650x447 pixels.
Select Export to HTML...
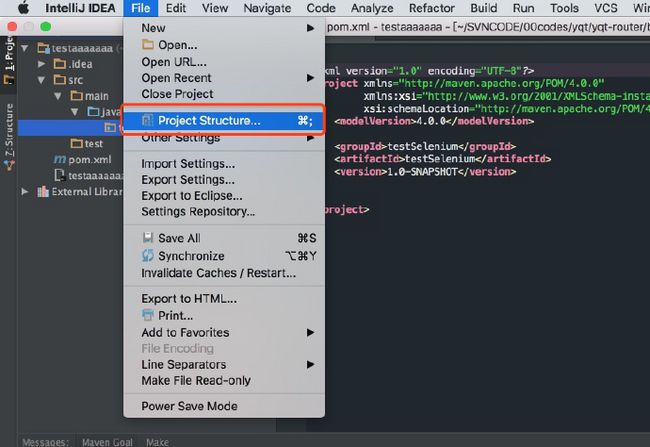[x=224, y=299]
